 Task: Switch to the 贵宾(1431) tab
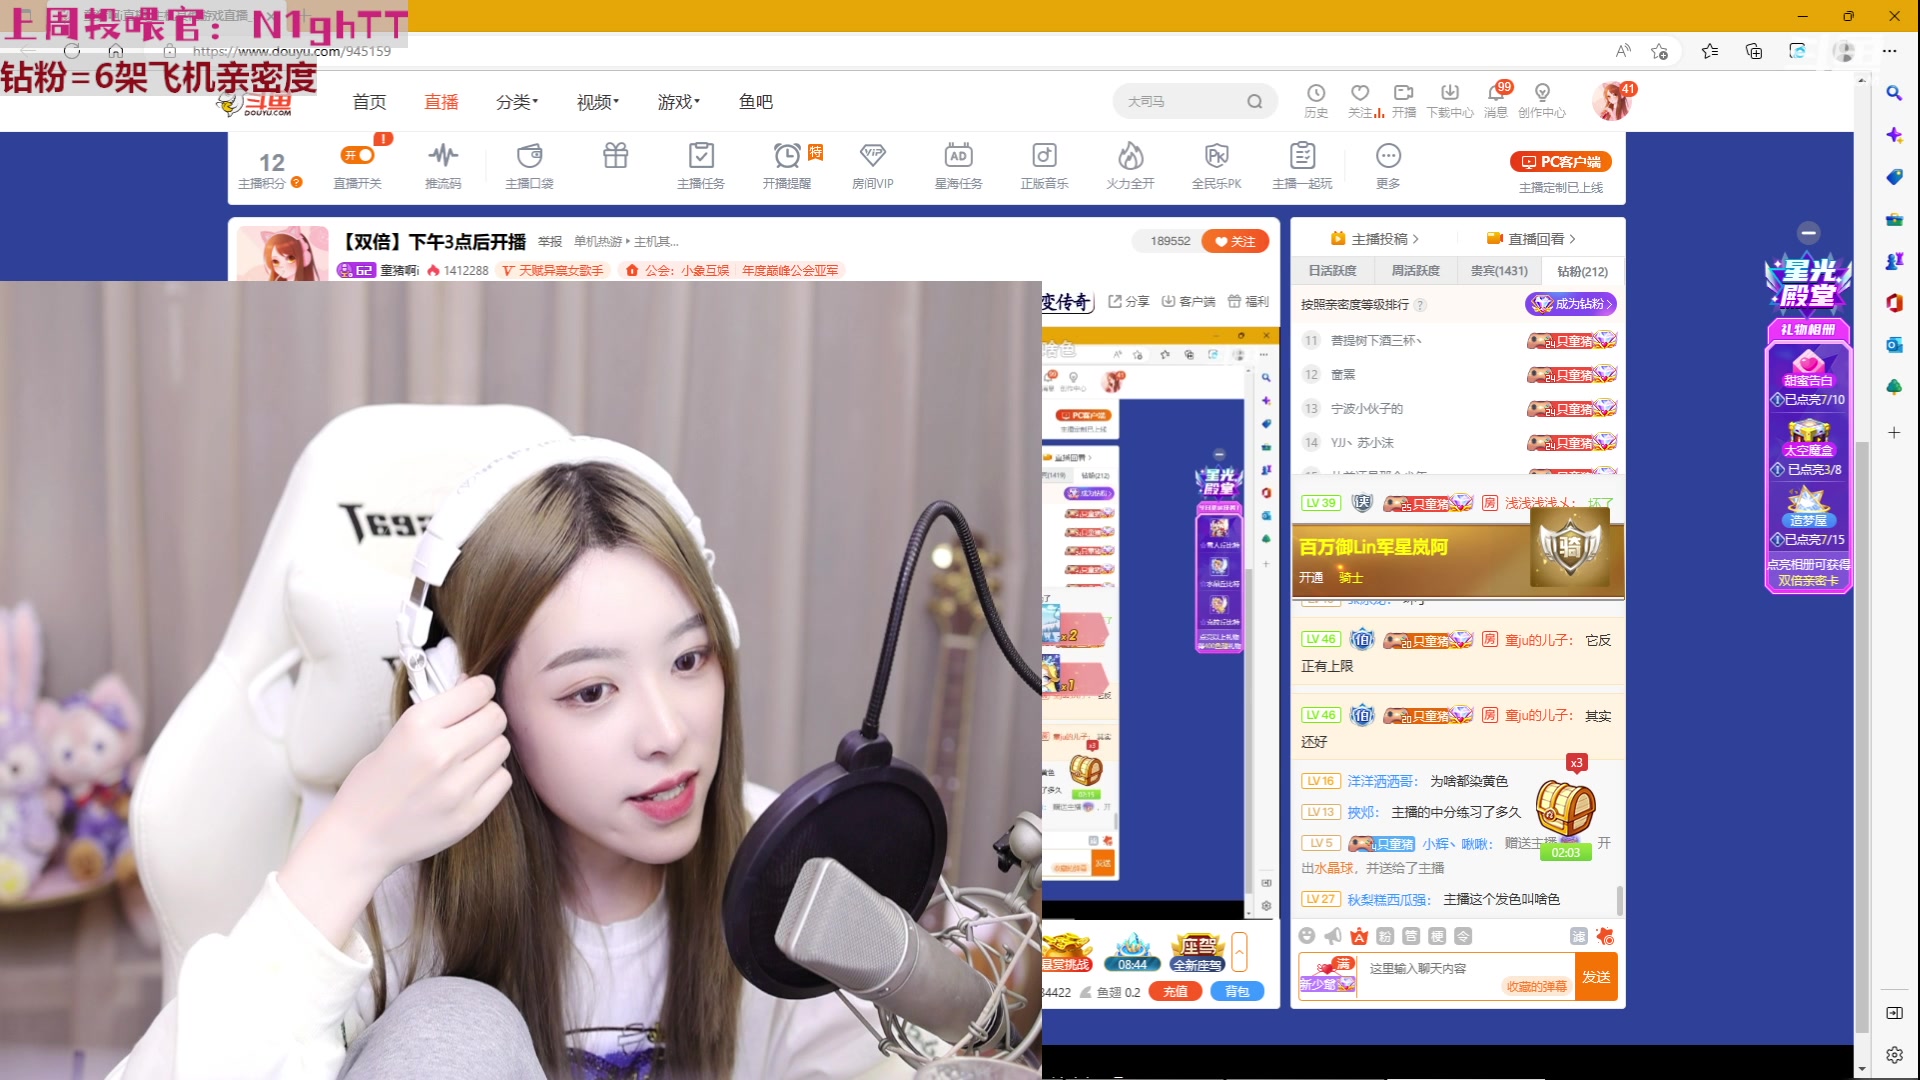[1499, 271]
